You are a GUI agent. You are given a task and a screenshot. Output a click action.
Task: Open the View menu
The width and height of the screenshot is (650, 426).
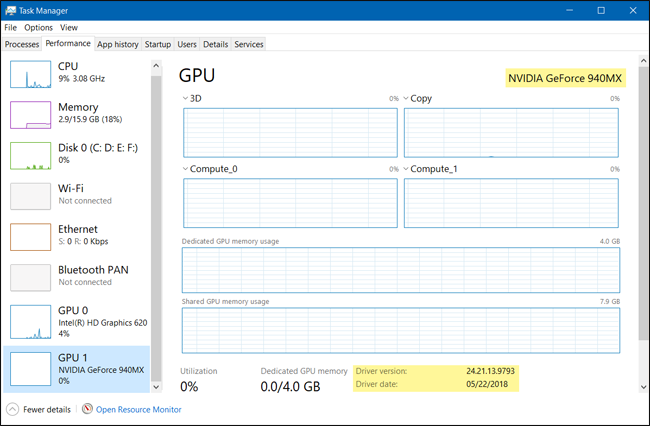(69, 27)
